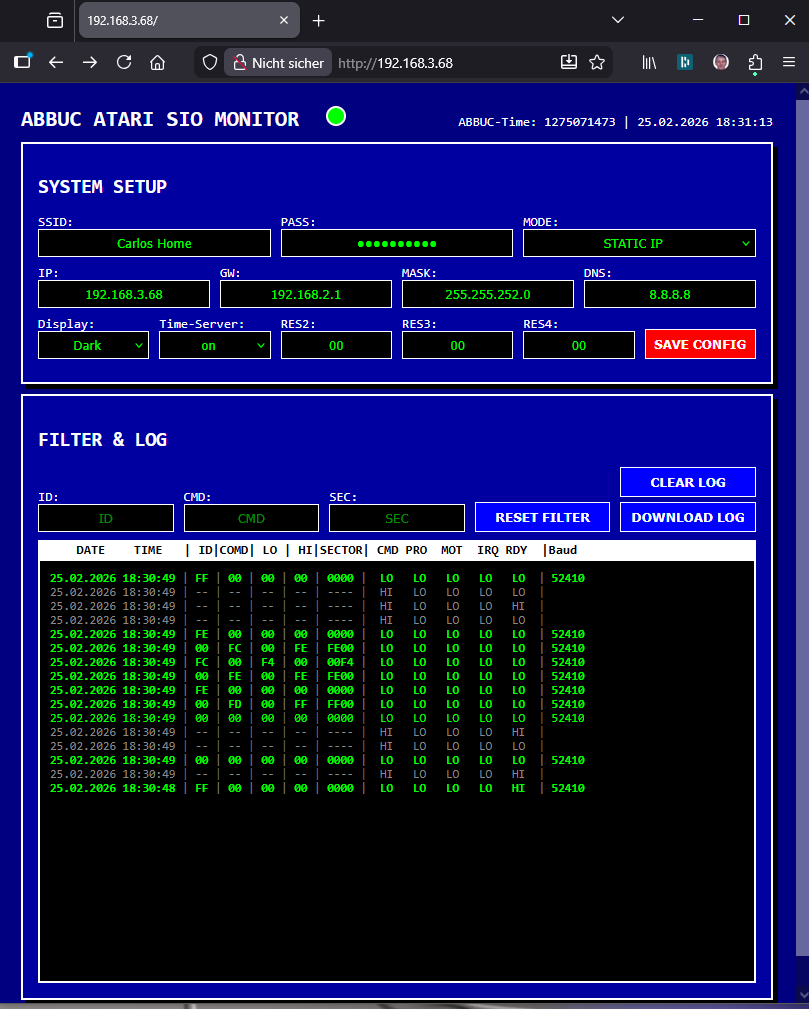Click the Firefox profile avatar icon
Viewport: 809px width, 1009px height.
tap(720, 61)
